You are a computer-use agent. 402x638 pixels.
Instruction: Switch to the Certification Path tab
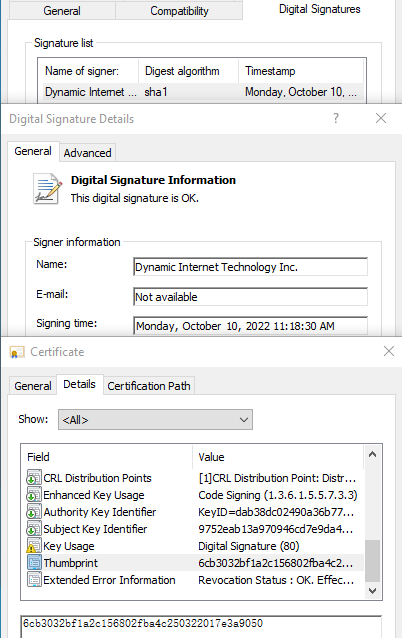pos(149,386)
